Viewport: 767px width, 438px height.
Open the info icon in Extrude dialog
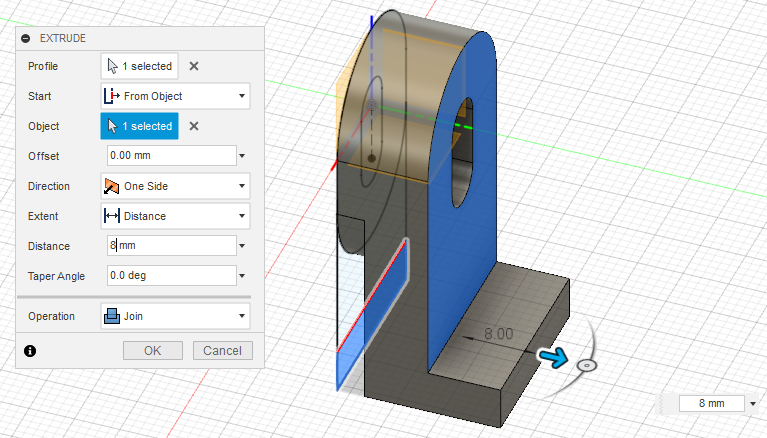click(30, 351)
